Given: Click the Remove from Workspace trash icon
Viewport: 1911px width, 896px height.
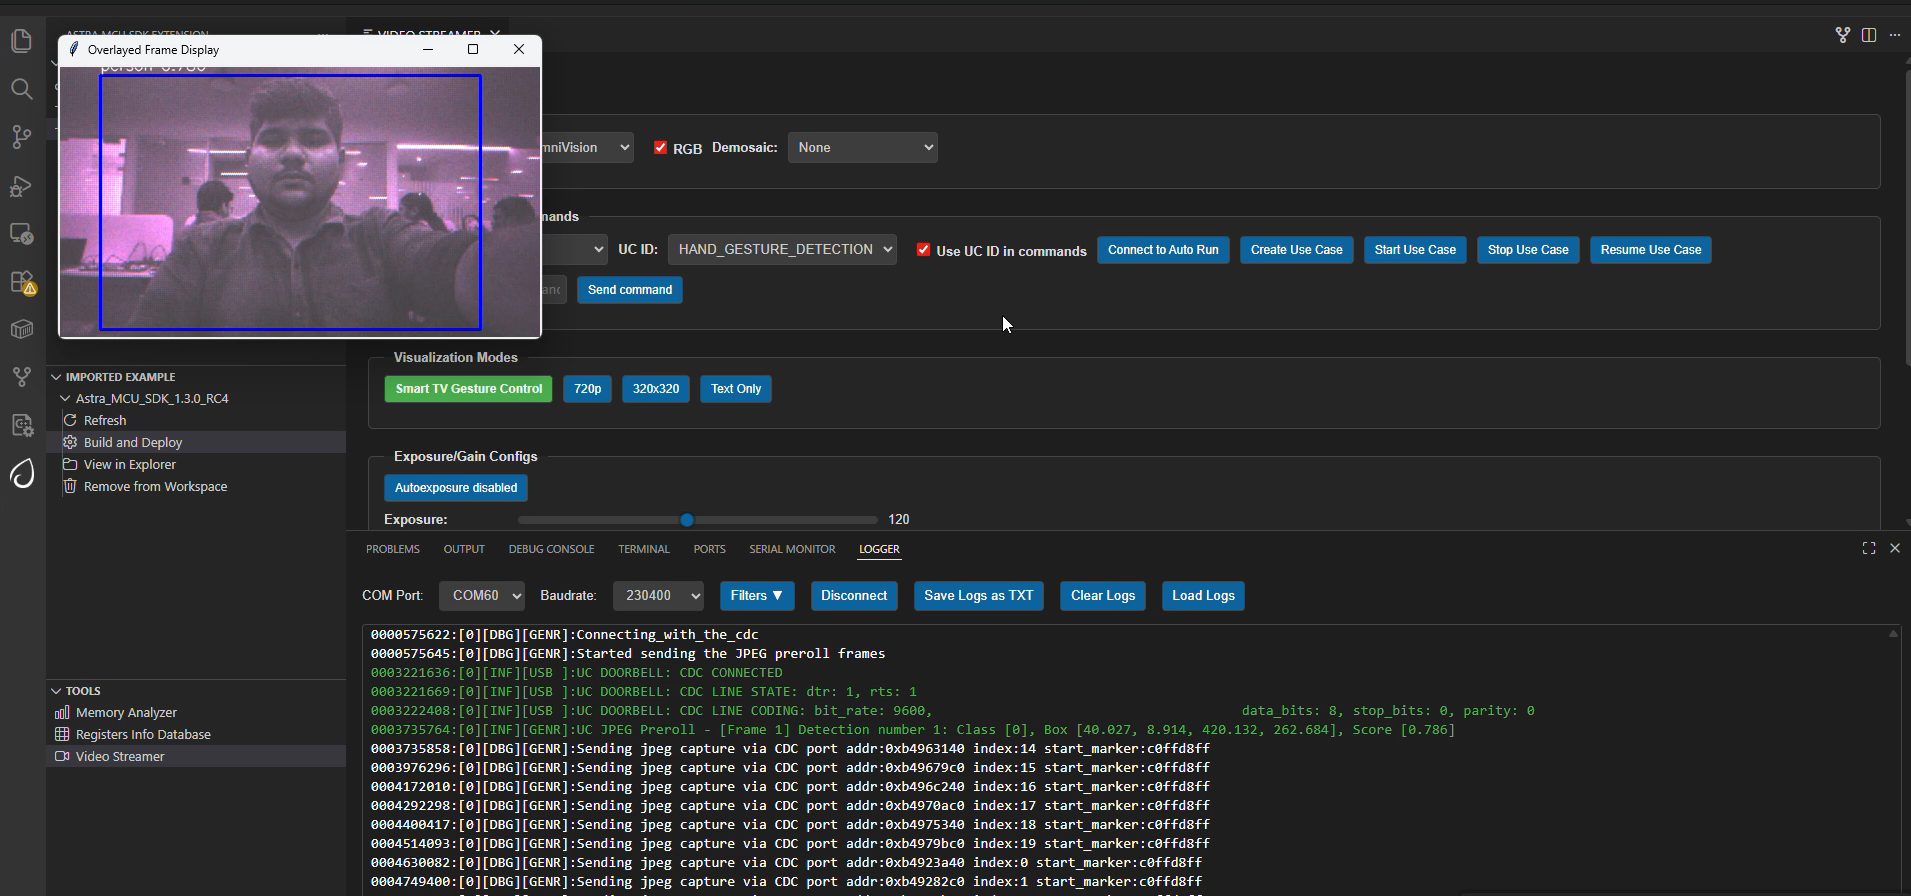Looking at the screenshot, I should point(70,486).
